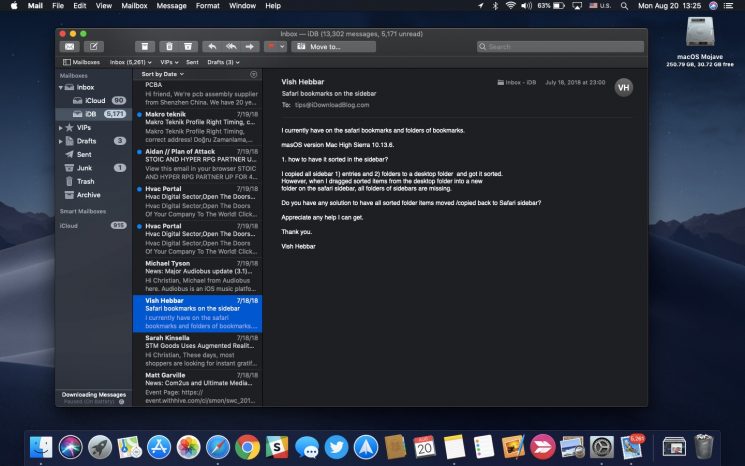Screen dimensions: 745x466
Task: Click the tips@iDownloadBlog.com recipient address
Action: tap(332, 105)
